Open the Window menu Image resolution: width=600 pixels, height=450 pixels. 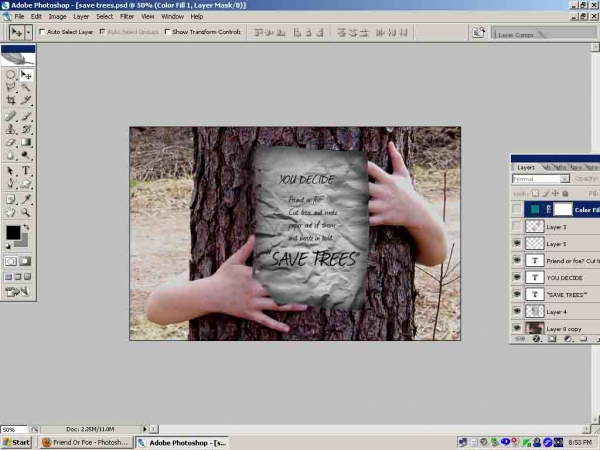[172, 16]
